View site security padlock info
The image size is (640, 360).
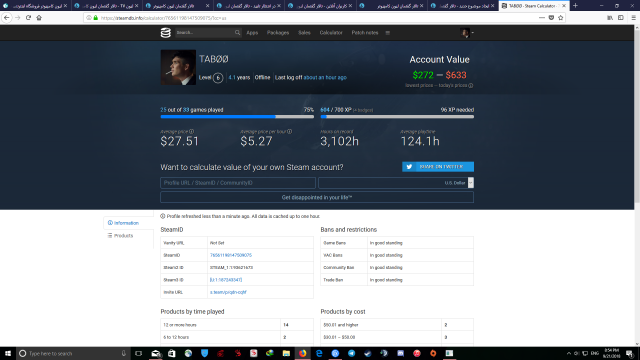(96, 18)
